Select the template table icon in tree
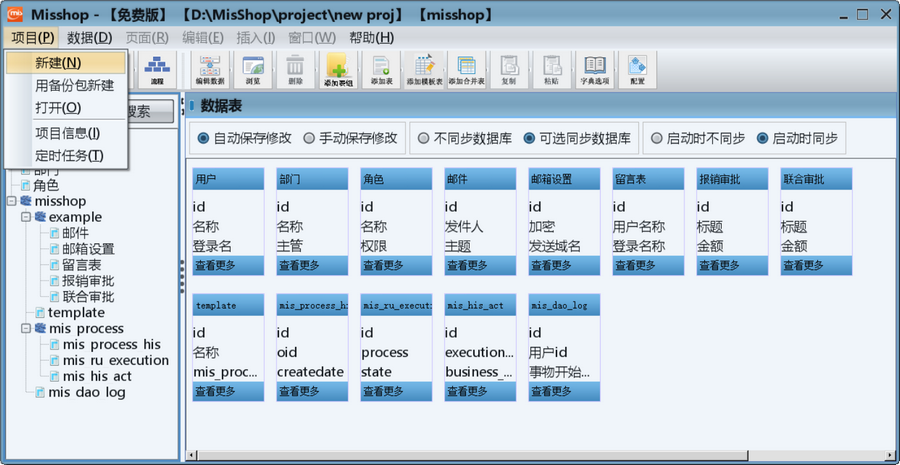 [40, 313]
